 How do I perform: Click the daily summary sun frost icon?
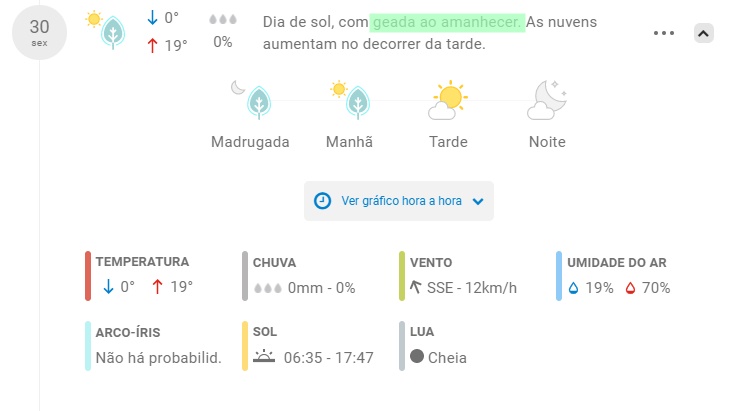(x=105, y=30)
